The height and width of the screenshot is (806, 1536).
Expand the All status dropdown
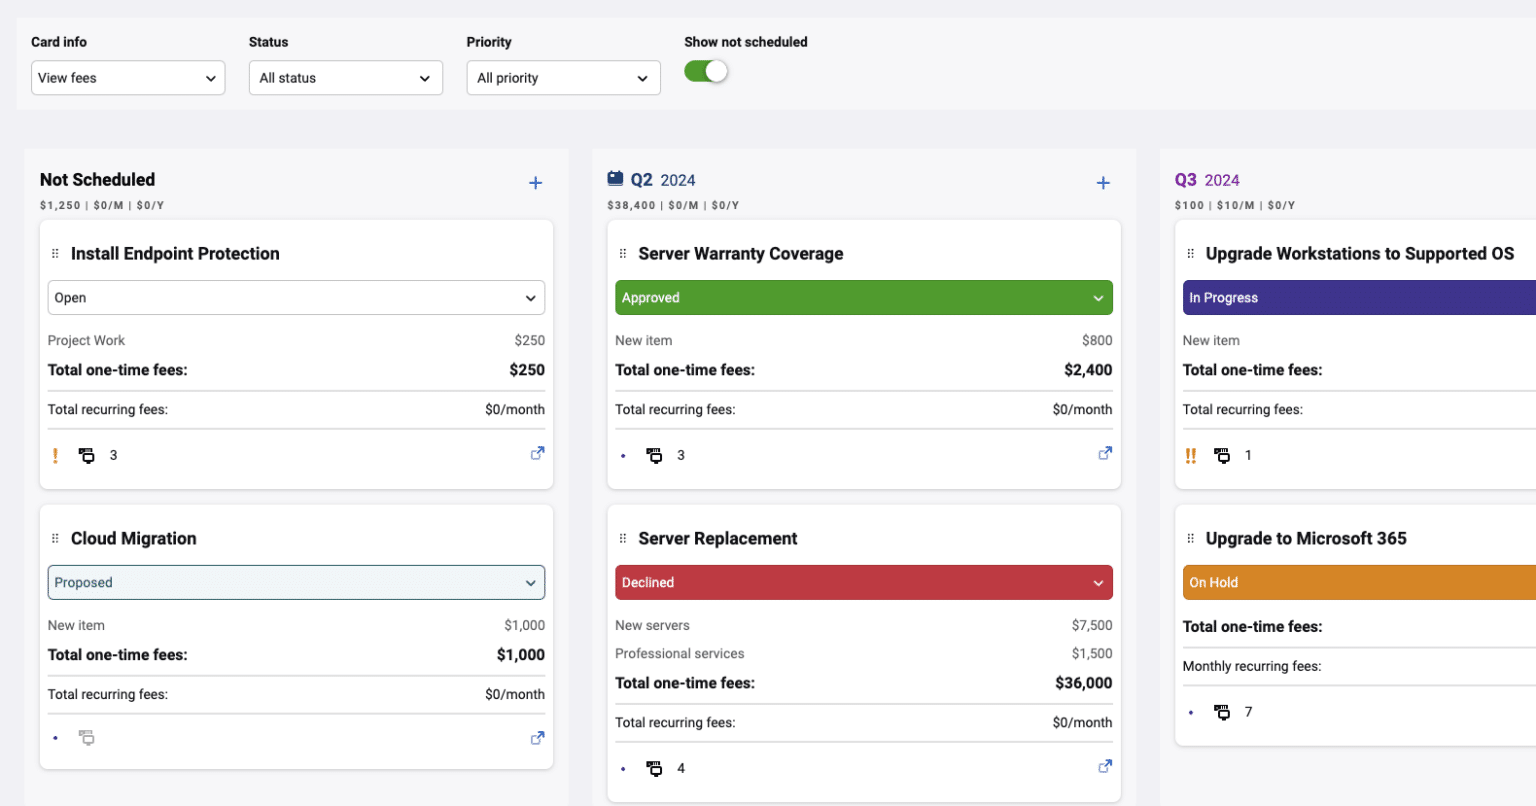345,77
